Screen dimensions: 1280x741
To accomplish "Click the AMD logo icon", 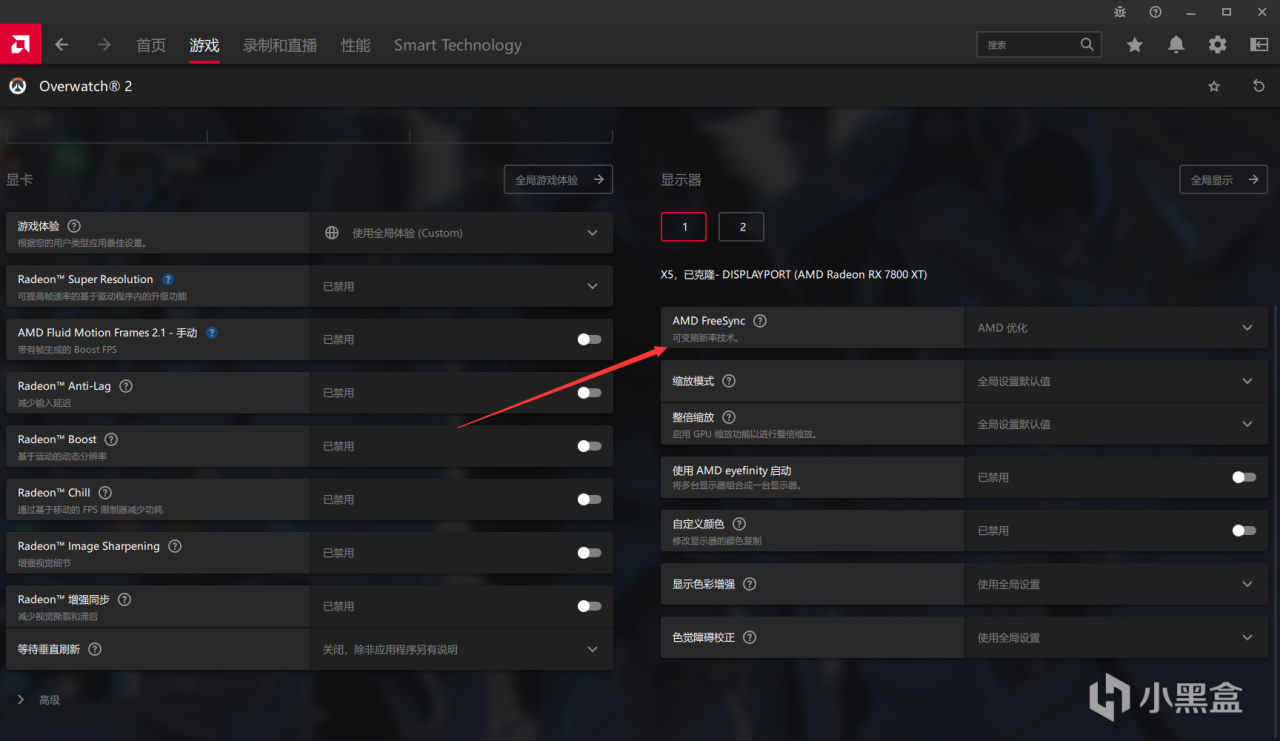I will 19,45.
